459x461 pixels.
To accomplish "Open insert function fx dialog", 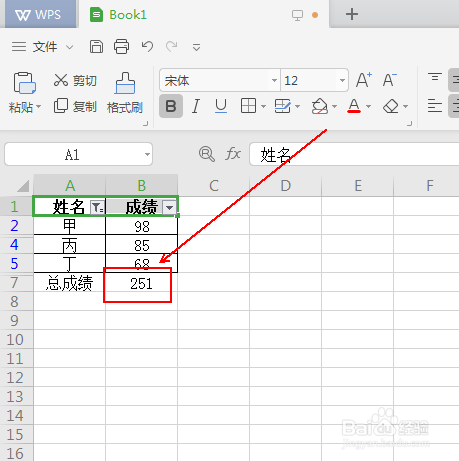I will click(x=233, y=154).
